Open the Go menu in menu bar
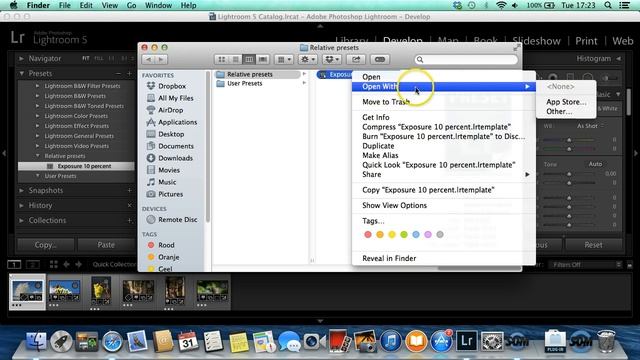 coord(131,5)
